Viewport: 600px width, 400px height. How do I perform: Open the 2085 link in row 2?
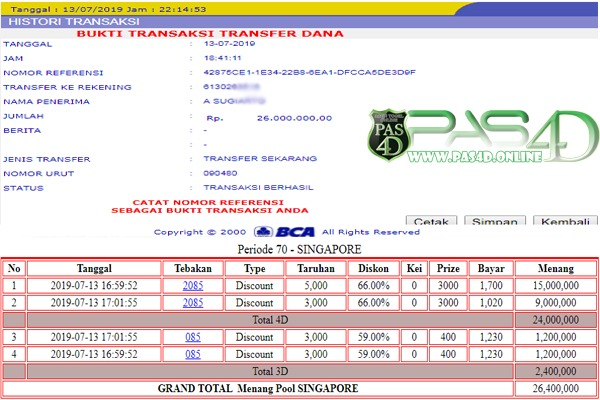(193, 303)
